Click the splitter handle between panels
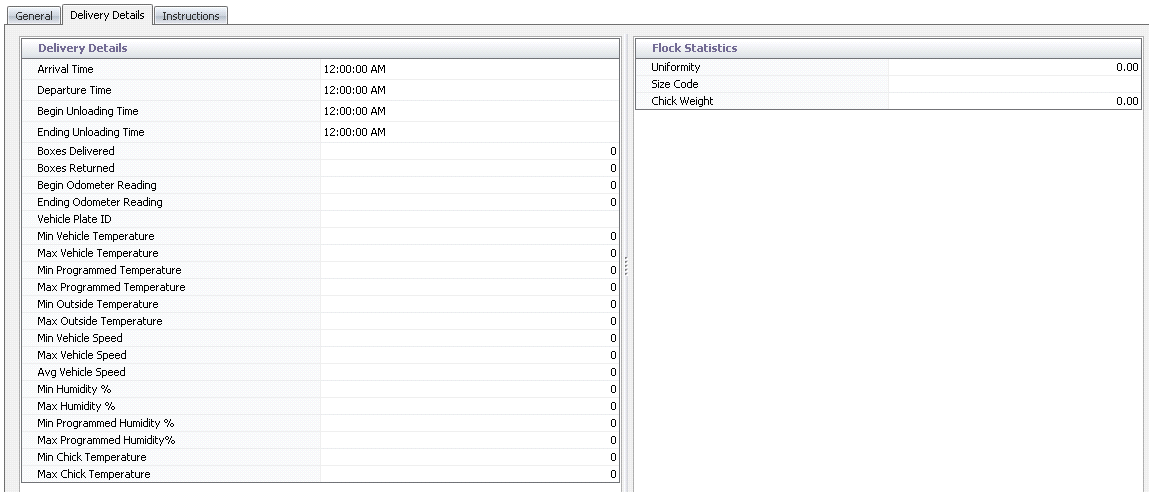This screenshot has height=492, width=1149. pos(627,265)
